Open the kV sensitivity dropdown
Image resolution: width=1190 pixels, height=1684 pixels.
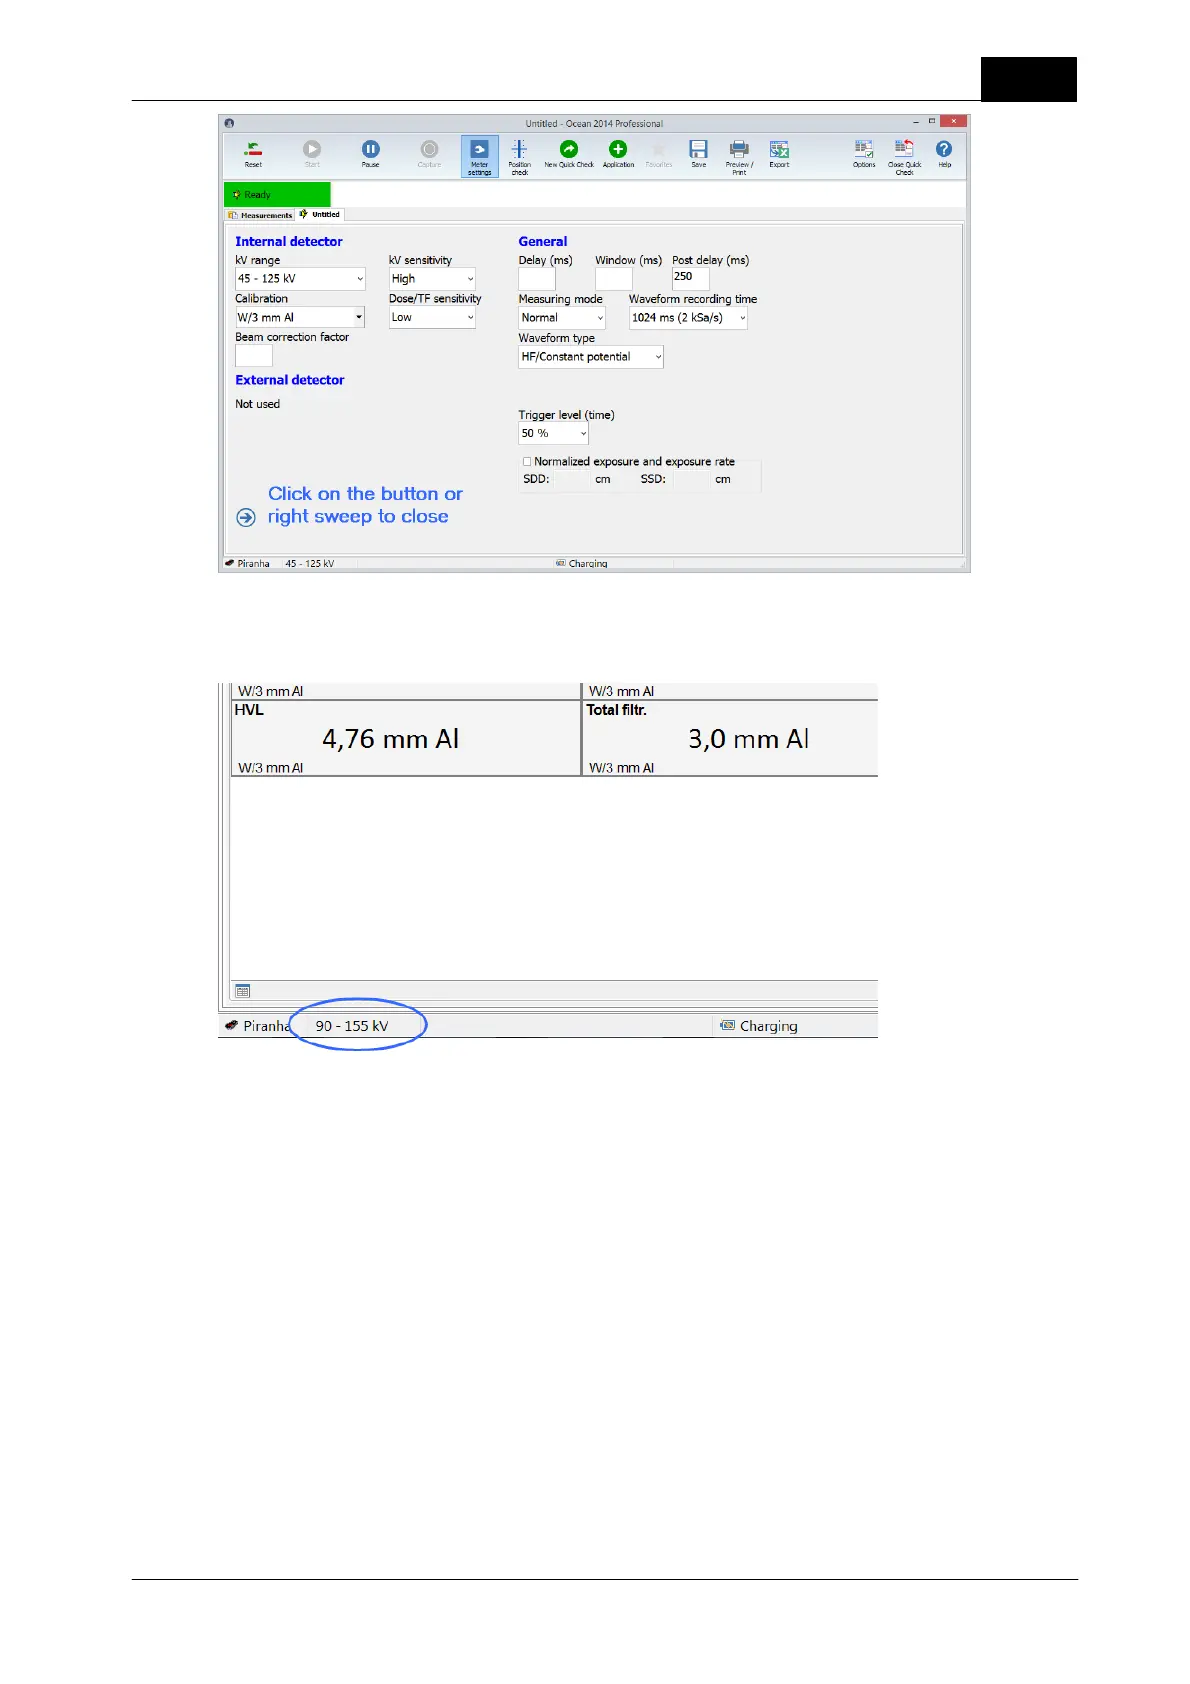click(x=432, y=279)
